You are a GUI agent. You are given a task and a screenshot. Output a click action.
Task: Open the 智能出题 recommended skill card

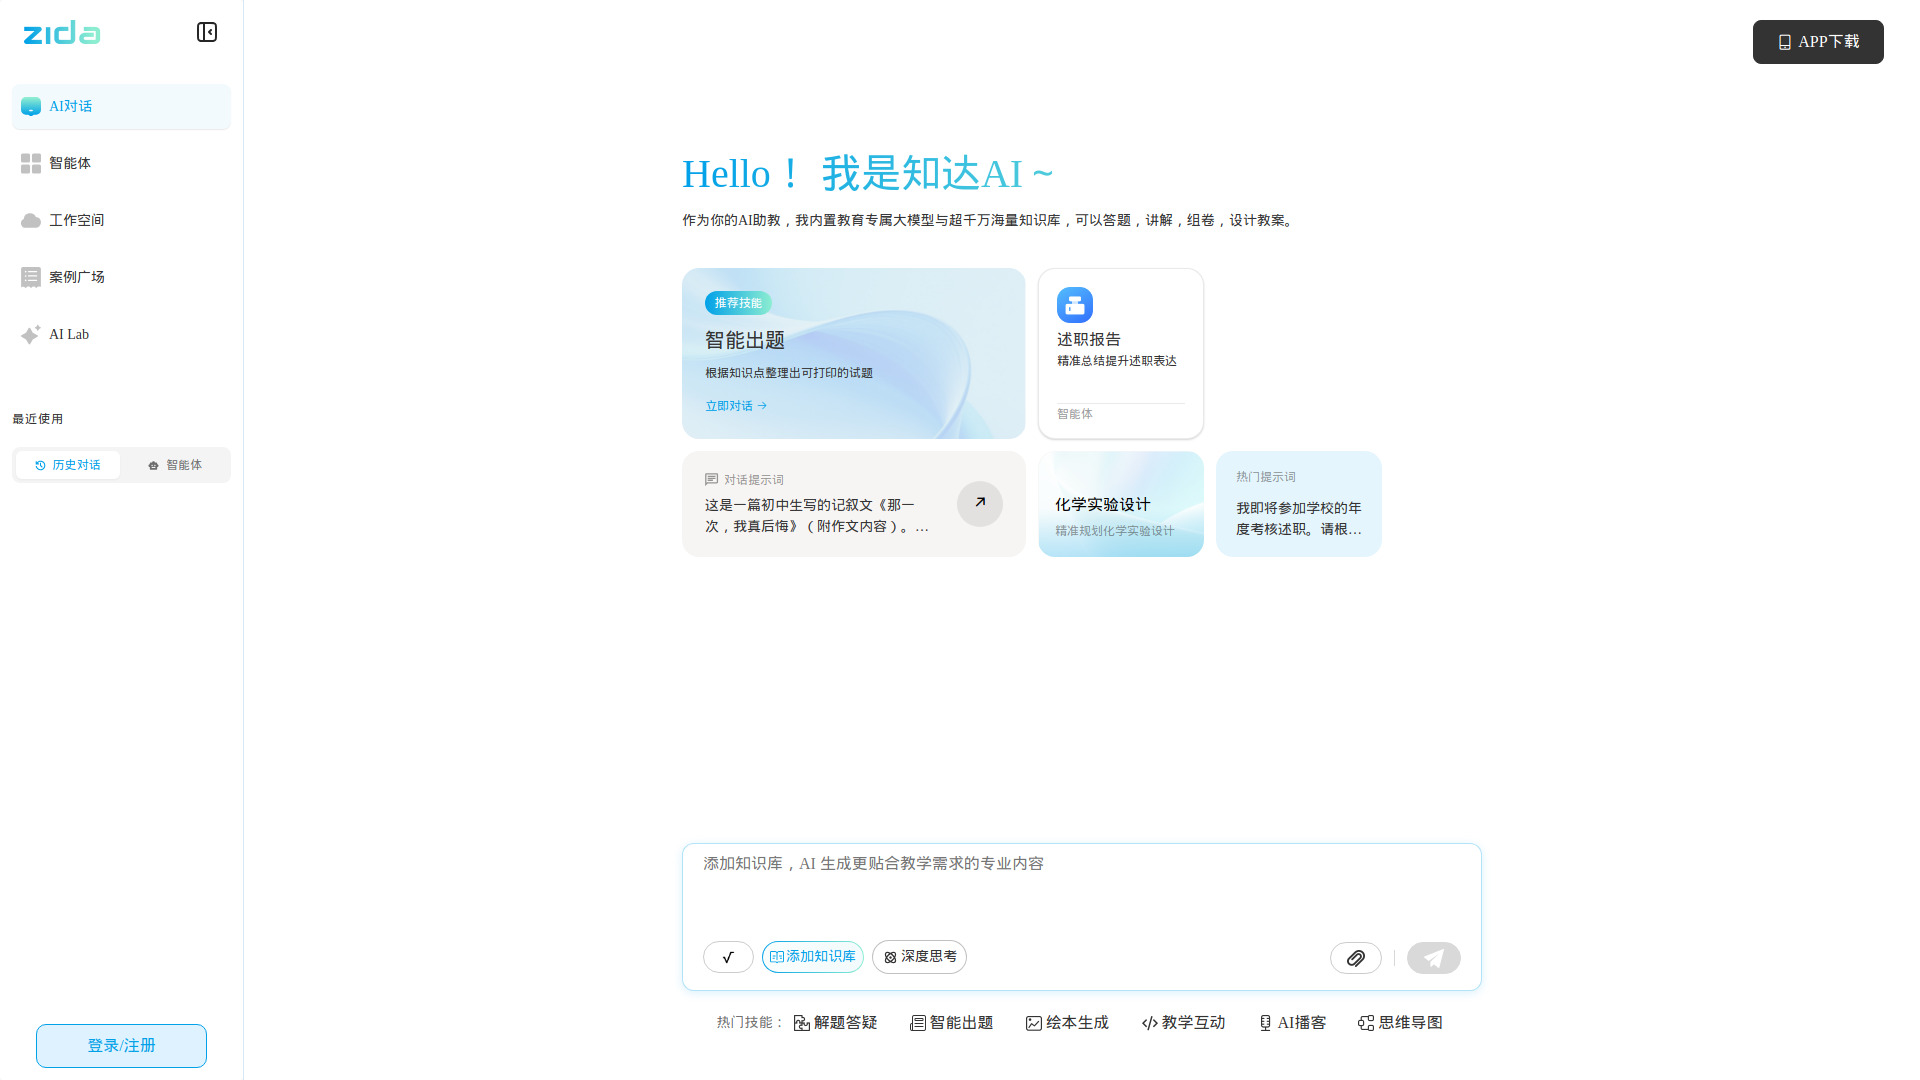tap(854, 353)
